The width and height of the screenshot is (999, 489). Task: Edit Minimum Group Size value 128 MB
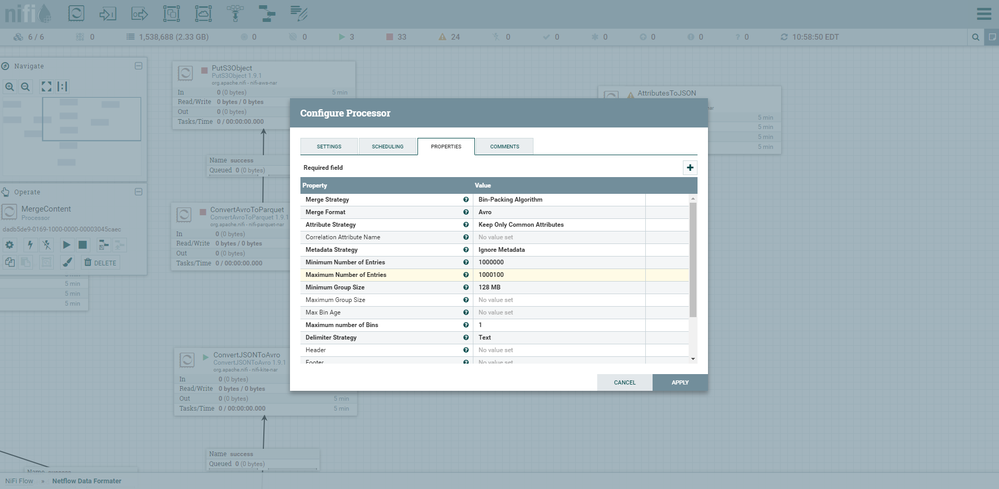pyautogui.click(x=558, y=287)
